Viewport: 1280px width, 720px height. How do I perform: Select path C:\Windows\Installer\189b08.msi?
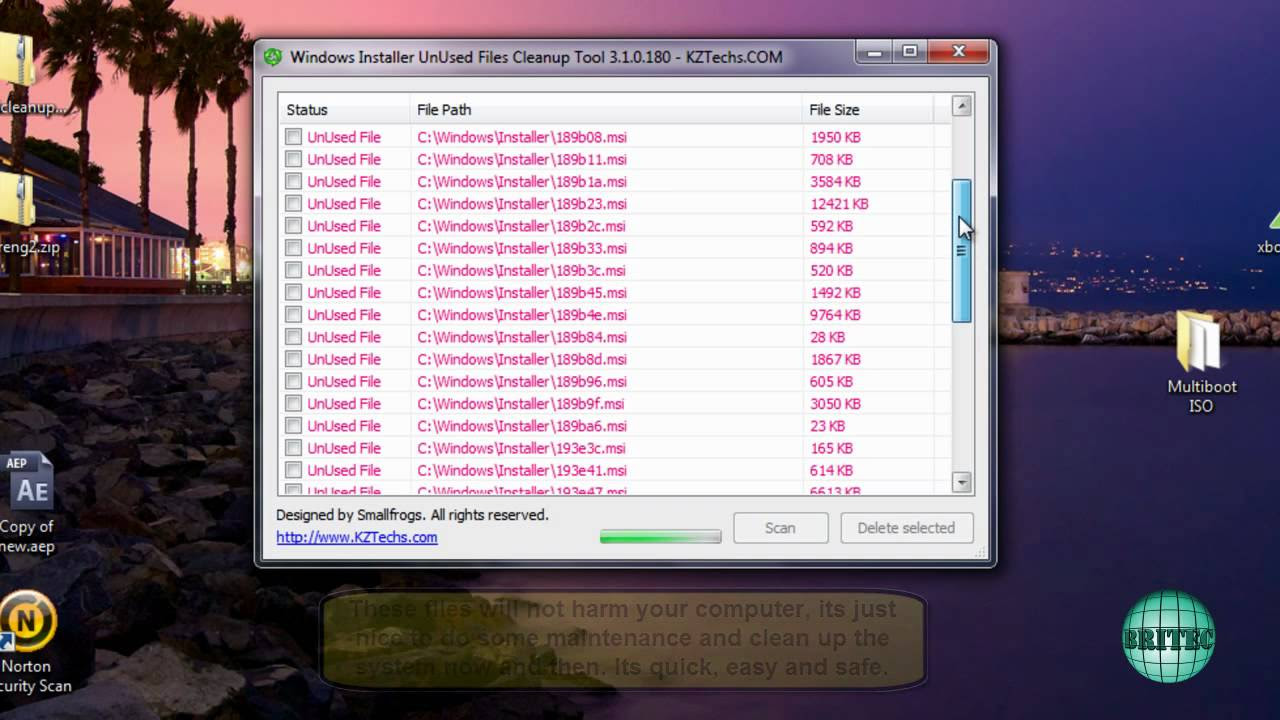(522, 137)
